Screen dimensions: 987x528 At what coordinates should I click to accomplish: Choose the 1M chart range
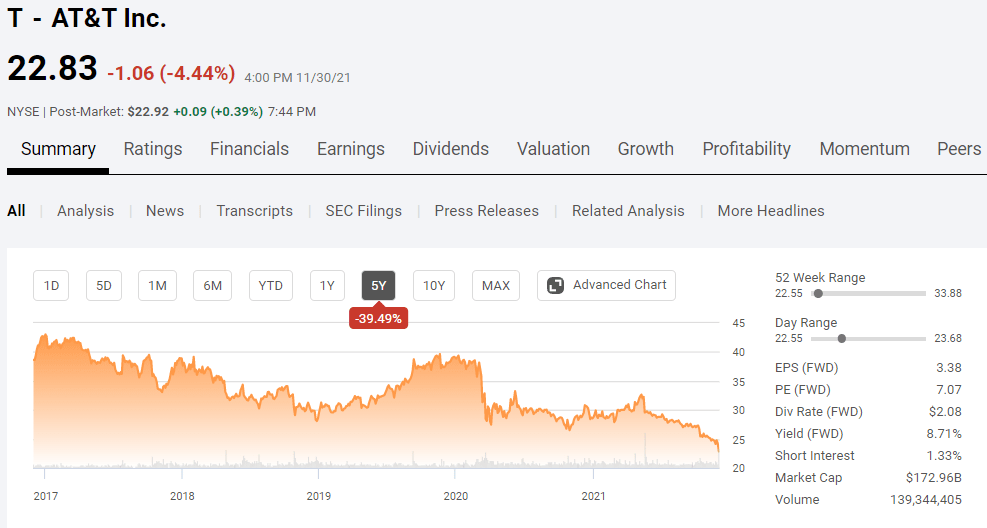coord(157,286)
